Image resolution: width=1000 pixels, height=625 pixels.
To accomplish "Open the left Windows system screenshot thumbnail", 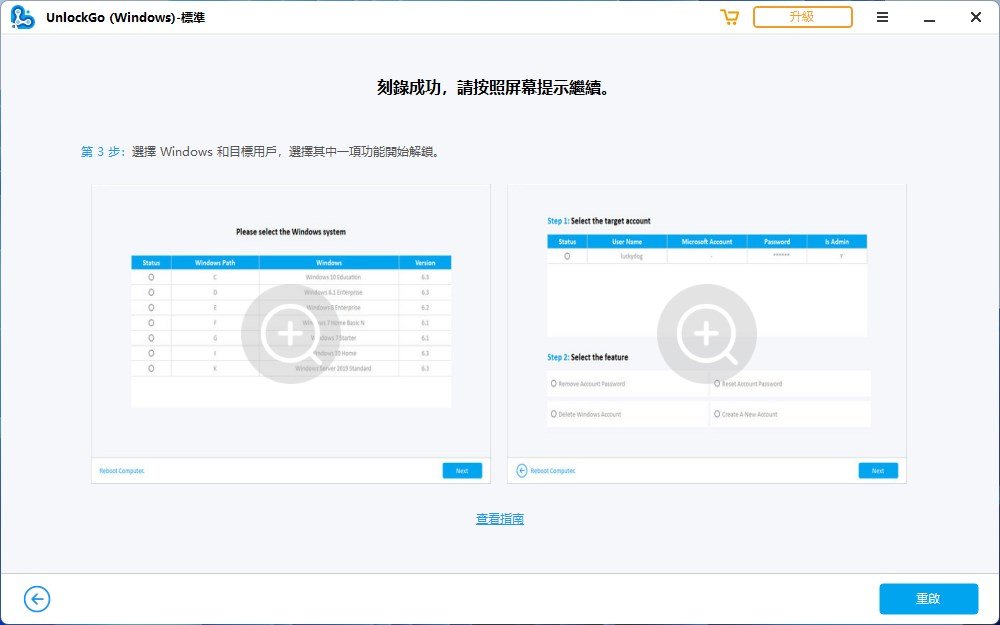I will coord(291,334).
